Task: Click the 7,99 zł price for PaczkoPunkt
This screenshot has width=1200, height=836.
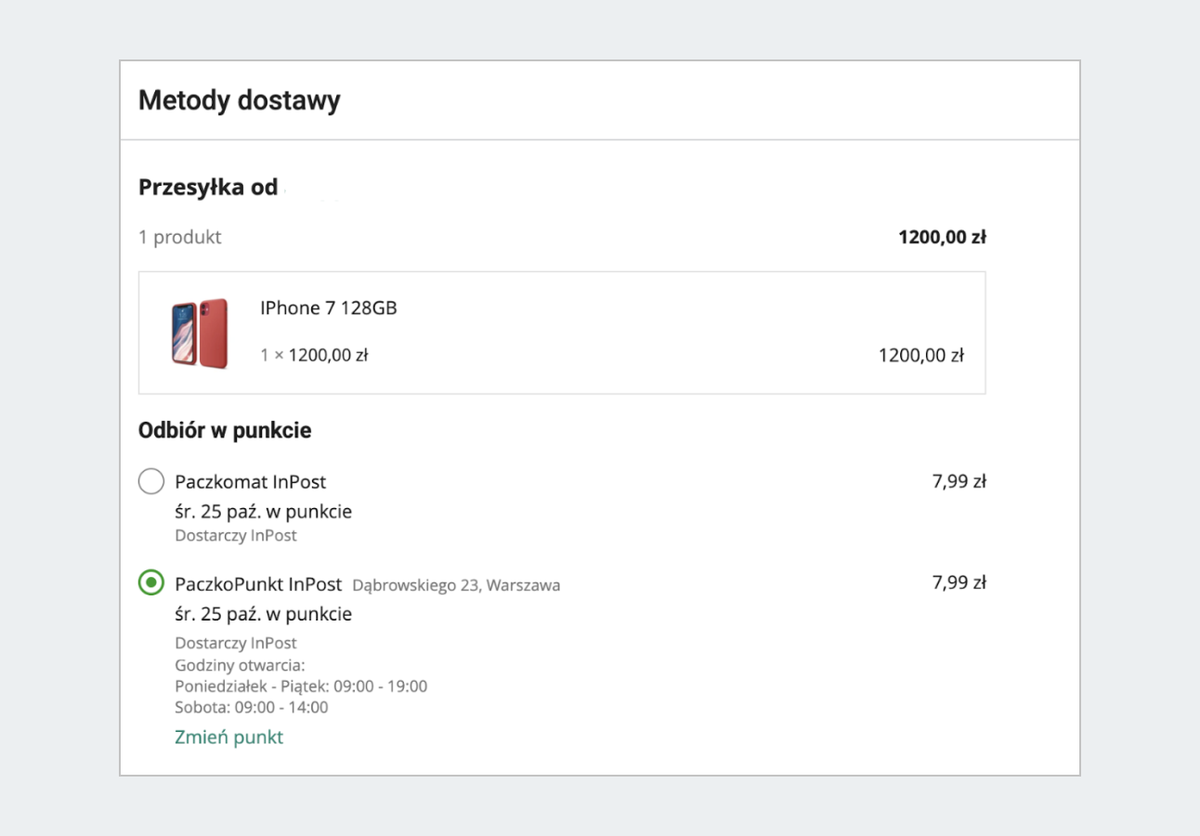Action: coord(958,583)
